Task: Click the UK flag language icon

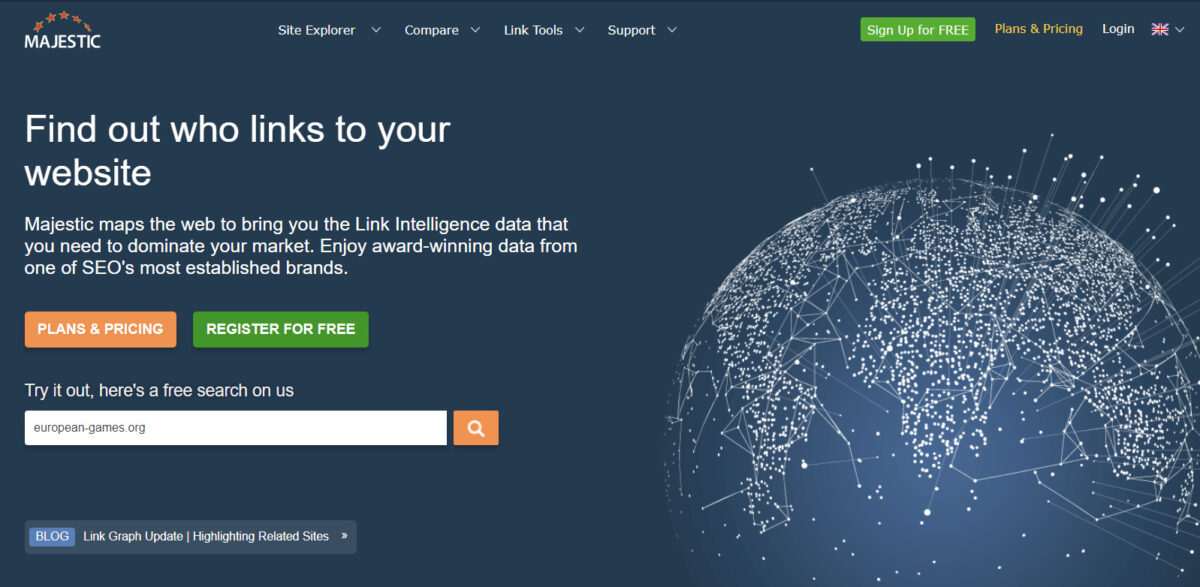Action: click(x=1160, y=30)
